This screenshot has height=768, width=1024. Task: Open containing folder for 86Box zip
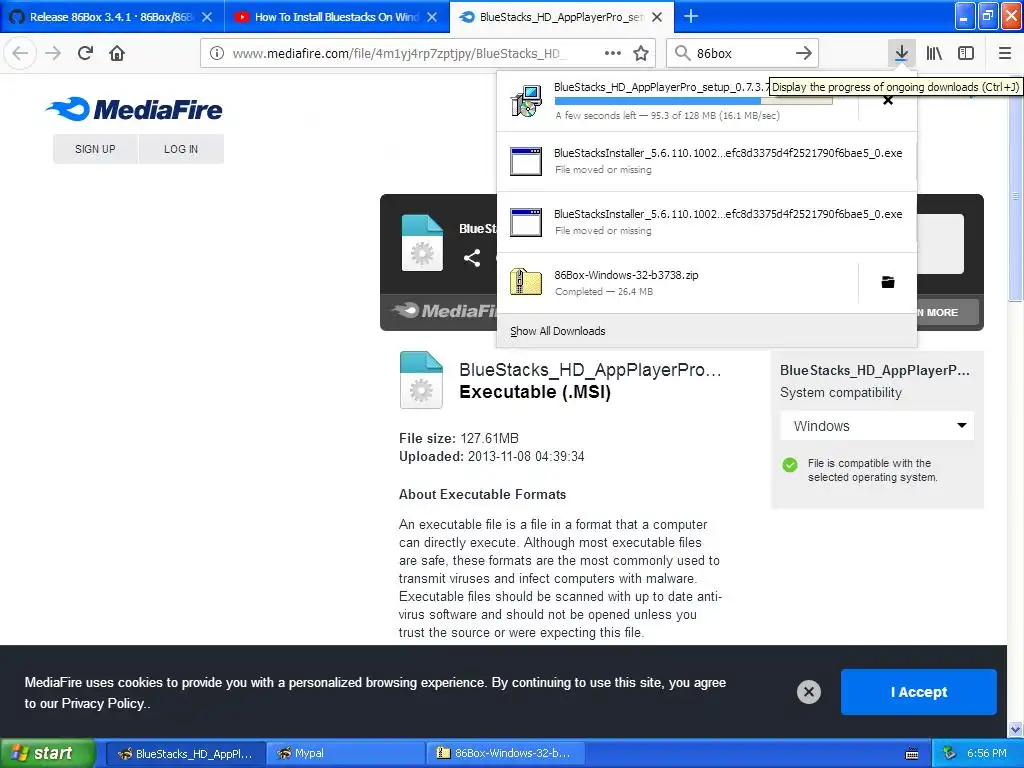click(x=888, y=282)
